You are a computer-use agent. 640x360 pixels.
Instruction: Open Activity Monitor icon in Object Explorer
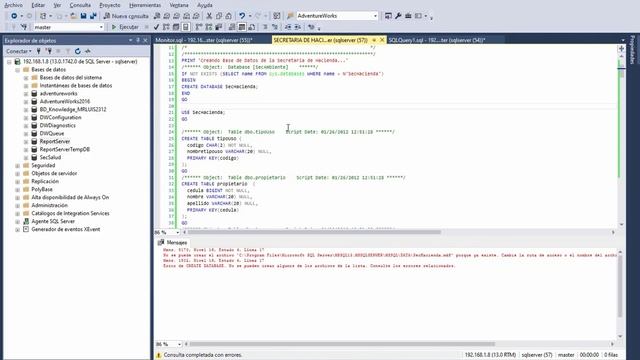tap(87, 51)
